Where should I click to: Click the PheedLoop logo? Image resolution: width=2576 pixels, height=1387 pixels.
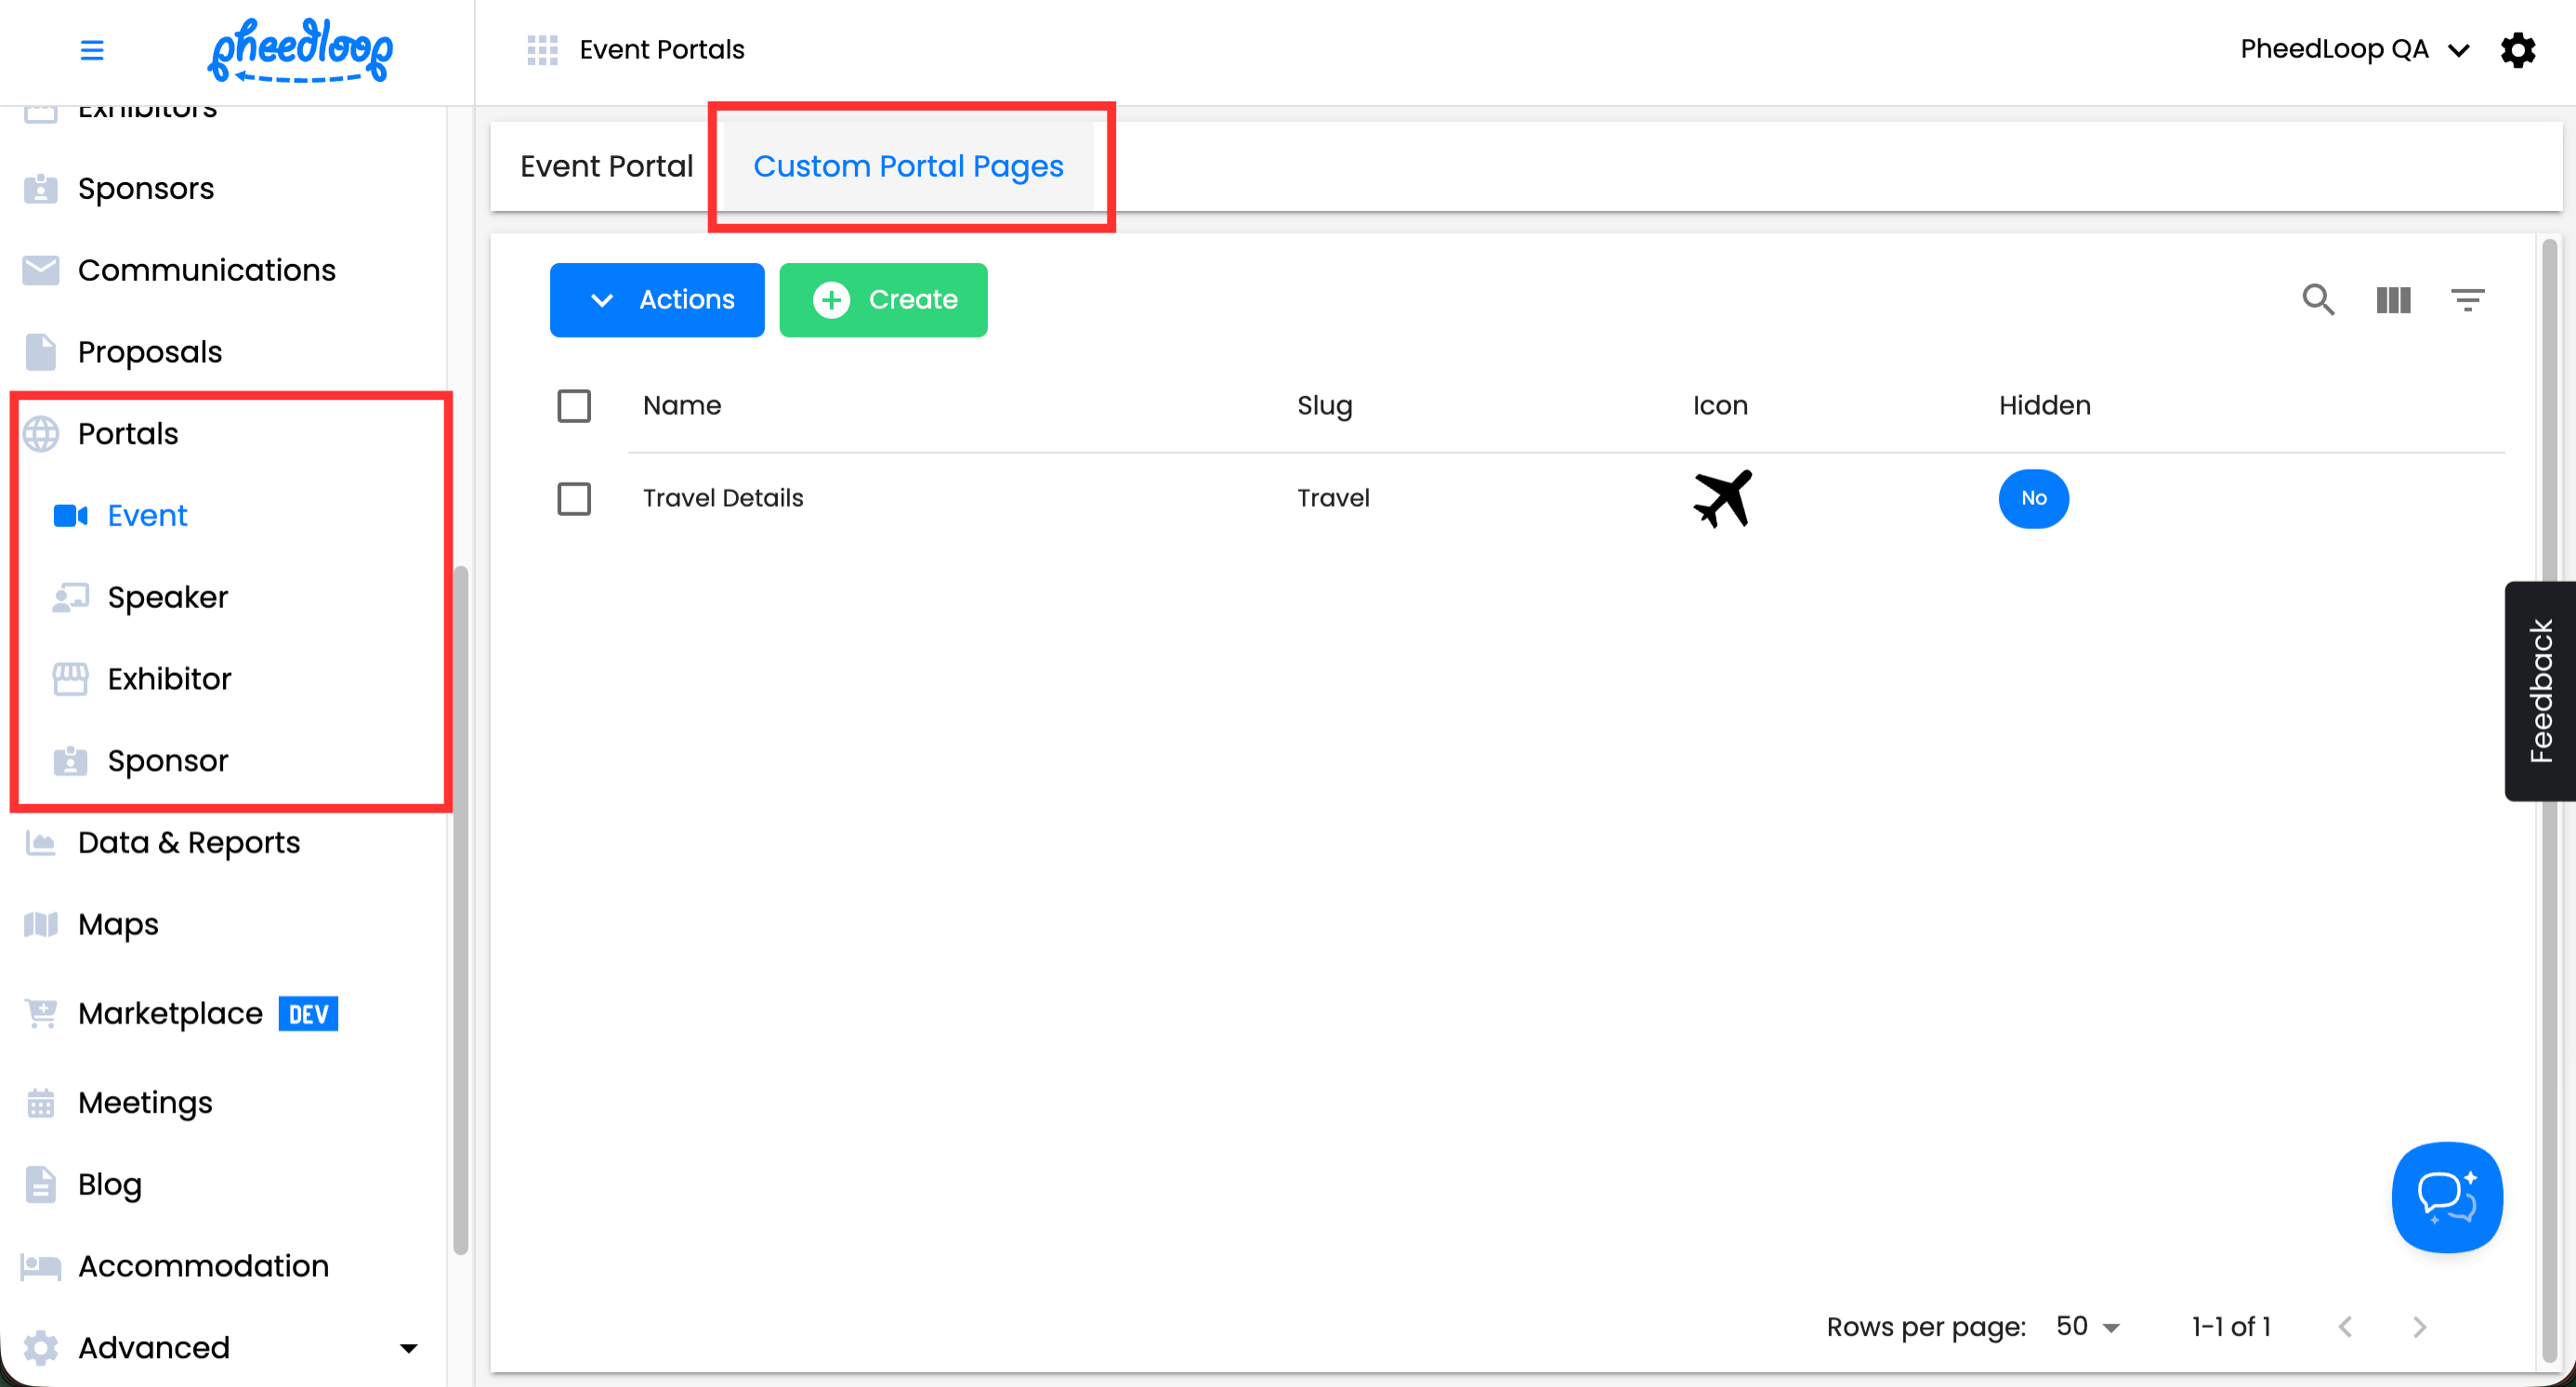(x=300, y=50)
